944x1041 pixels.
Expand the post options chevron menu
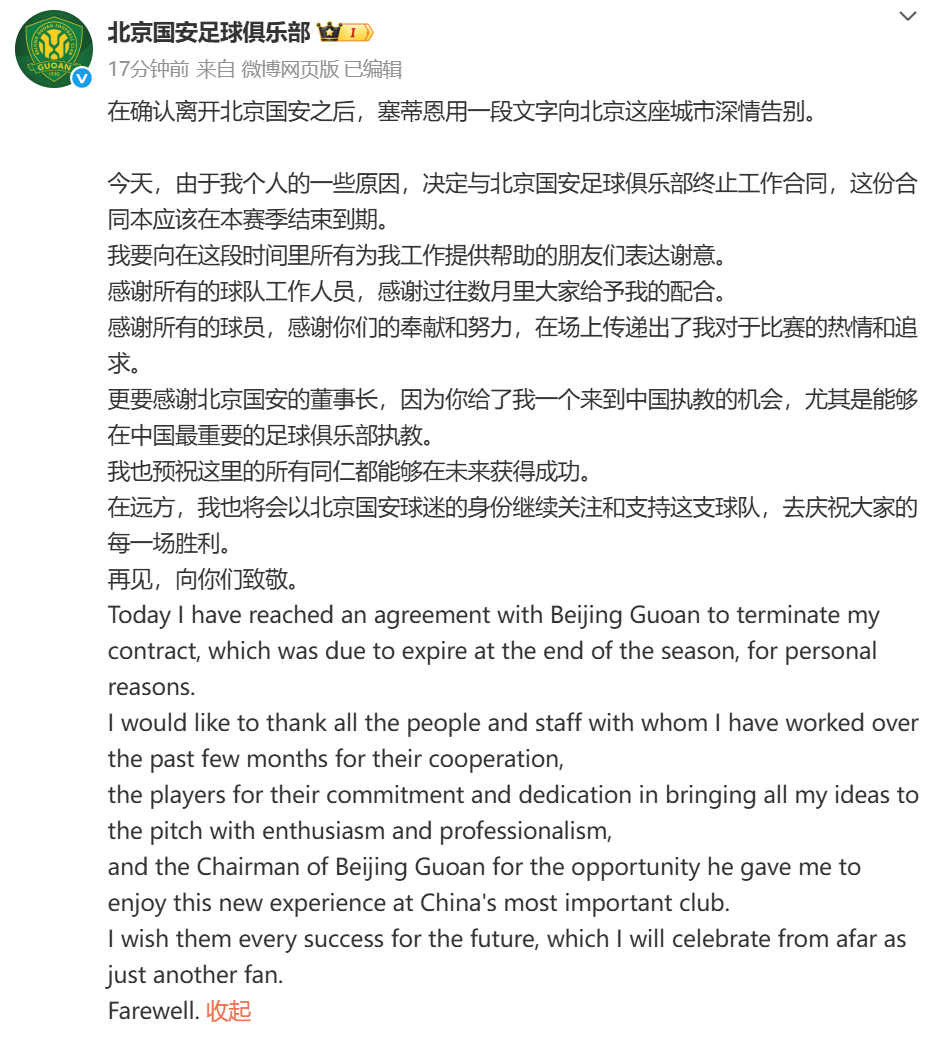point(908,16)
